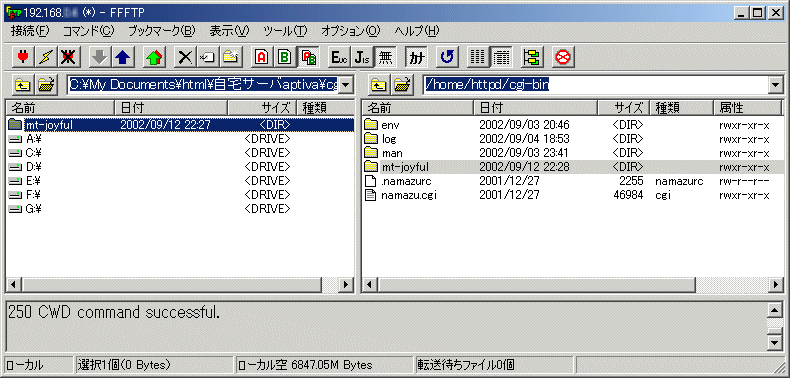Open the オプション(O) menu
This screenshot has height=378, width=790.
(x=351, y=31)
